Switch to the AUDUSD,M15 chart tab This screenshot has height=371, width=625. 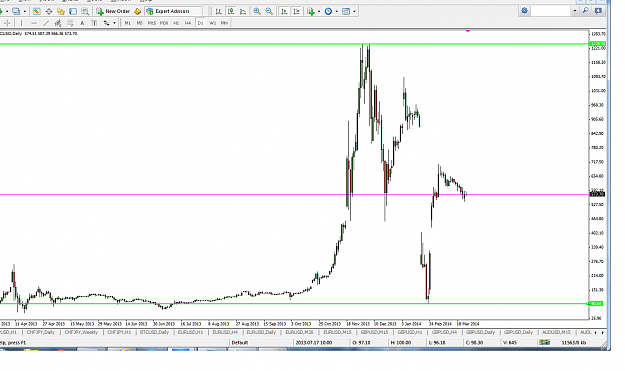point(556,332)
